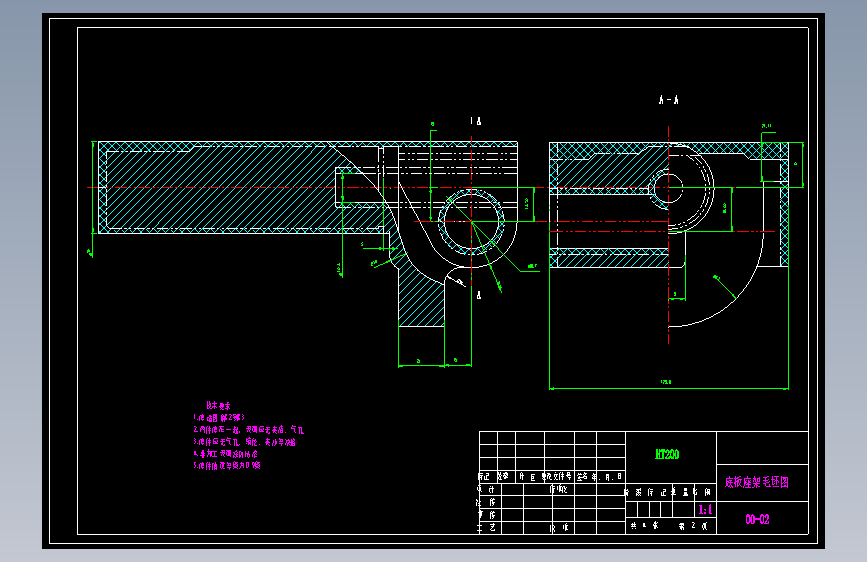
Task: Click the large circular bore in the left view
Action: [x=471, y=221]
